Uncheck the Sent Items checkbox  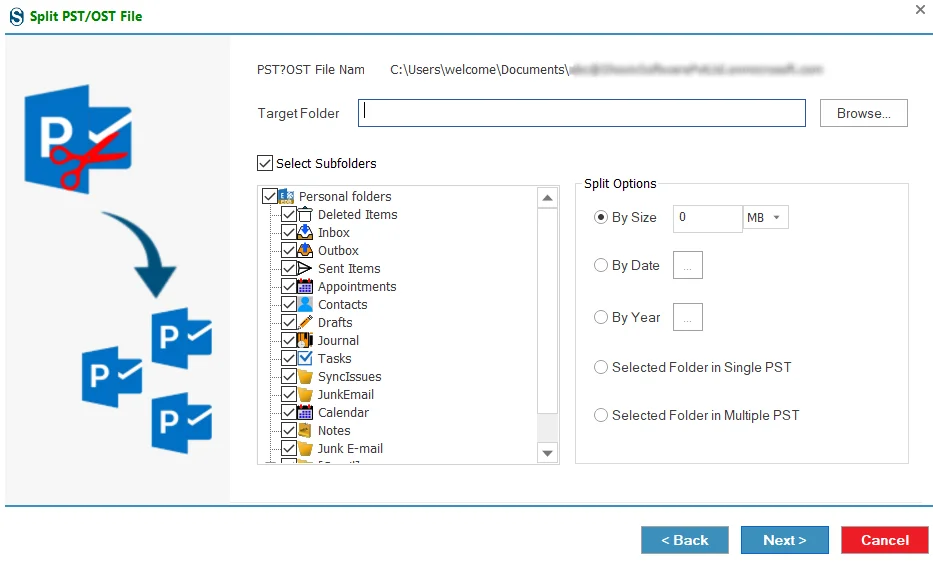pyautogui.click(x=289, y=268)
